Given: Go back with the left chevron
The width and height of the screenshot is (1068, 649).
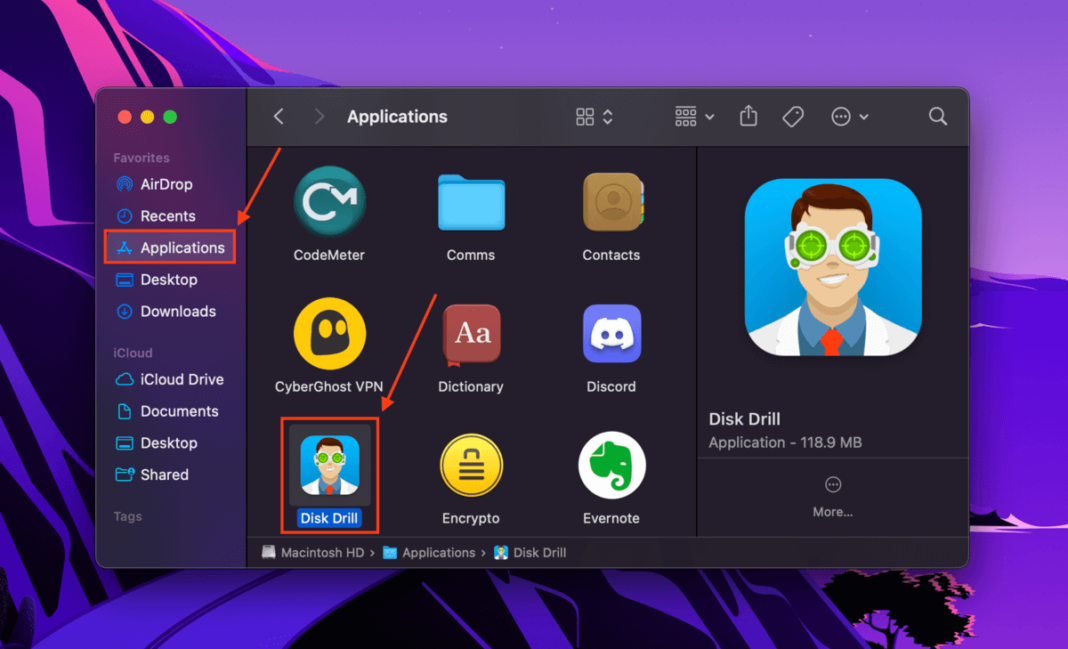Looking at the screenshot, I should pyautogui.click(x=279, y=117).
